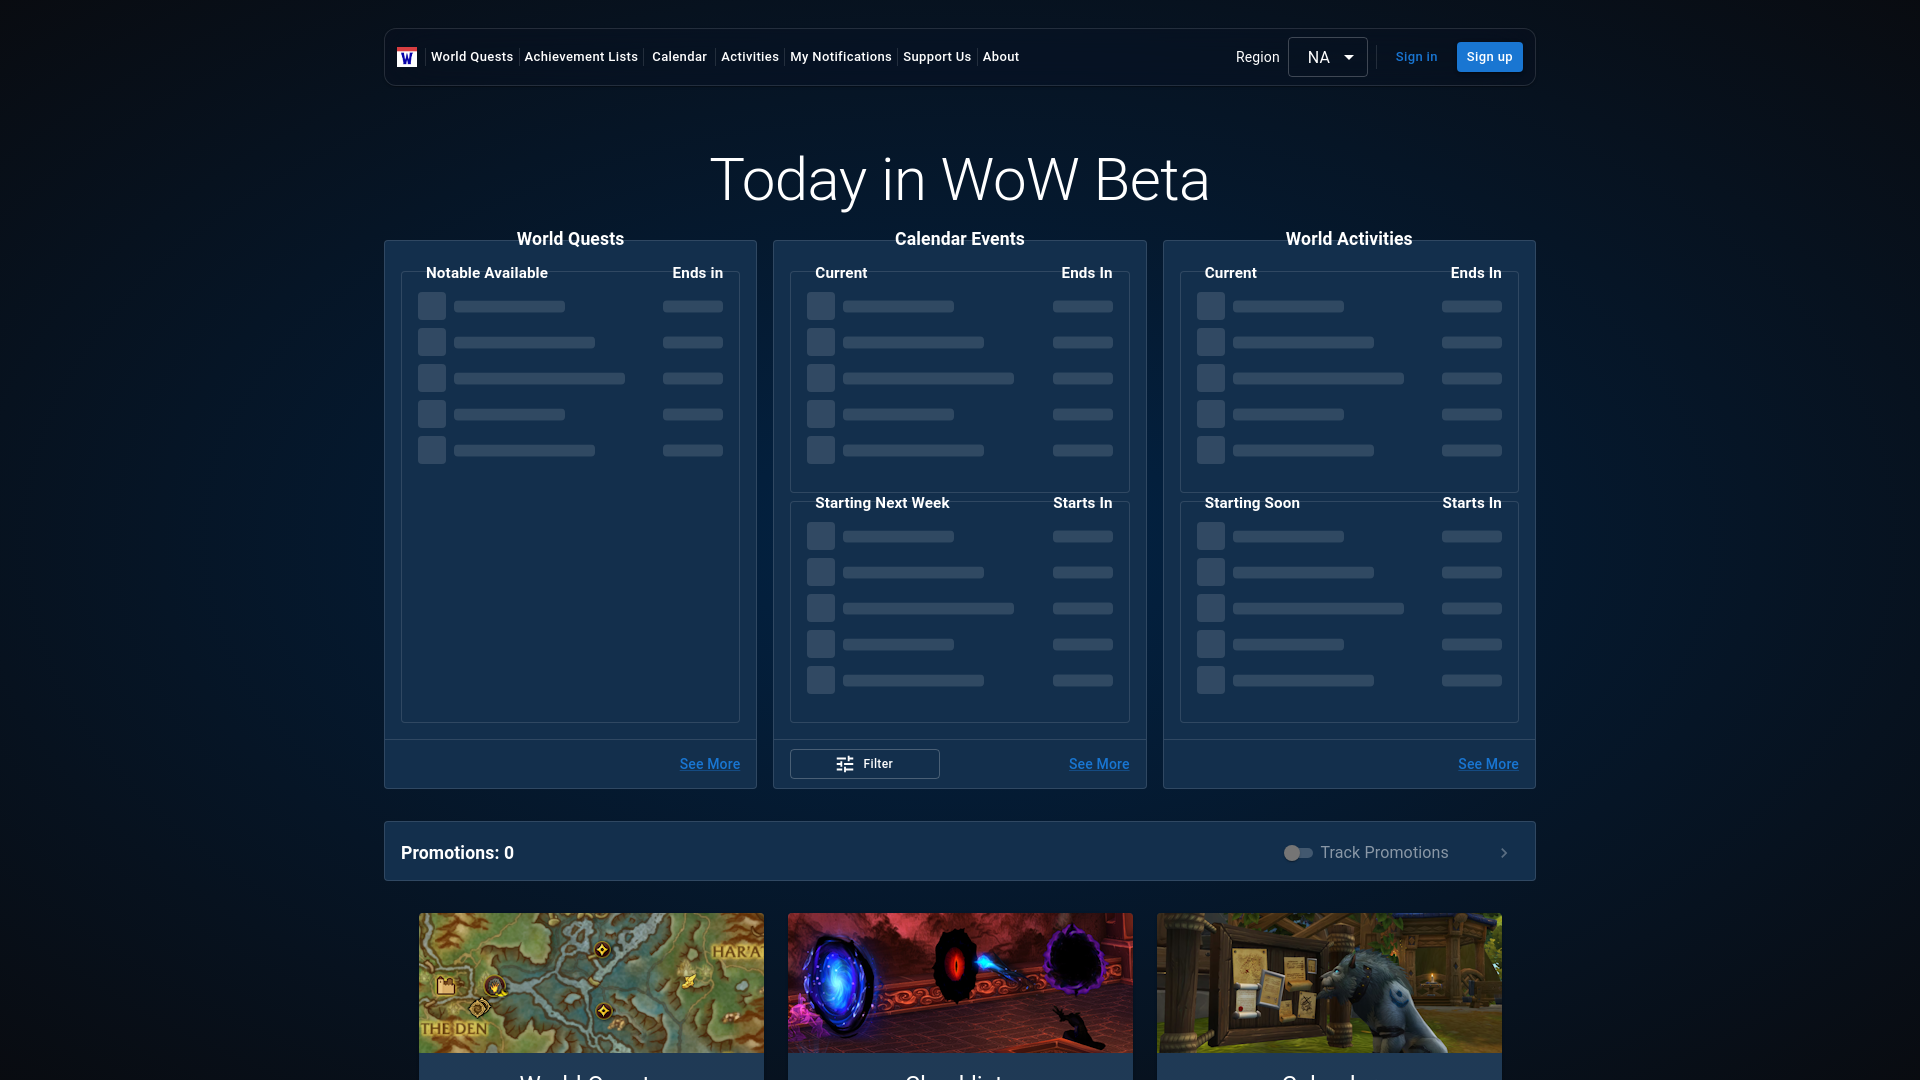Image resolution: width=1920 pixels, height=1080 pixels.
Task: Click the Starting Soon label
Action: pyautogui.click(x=1252, y=503)
